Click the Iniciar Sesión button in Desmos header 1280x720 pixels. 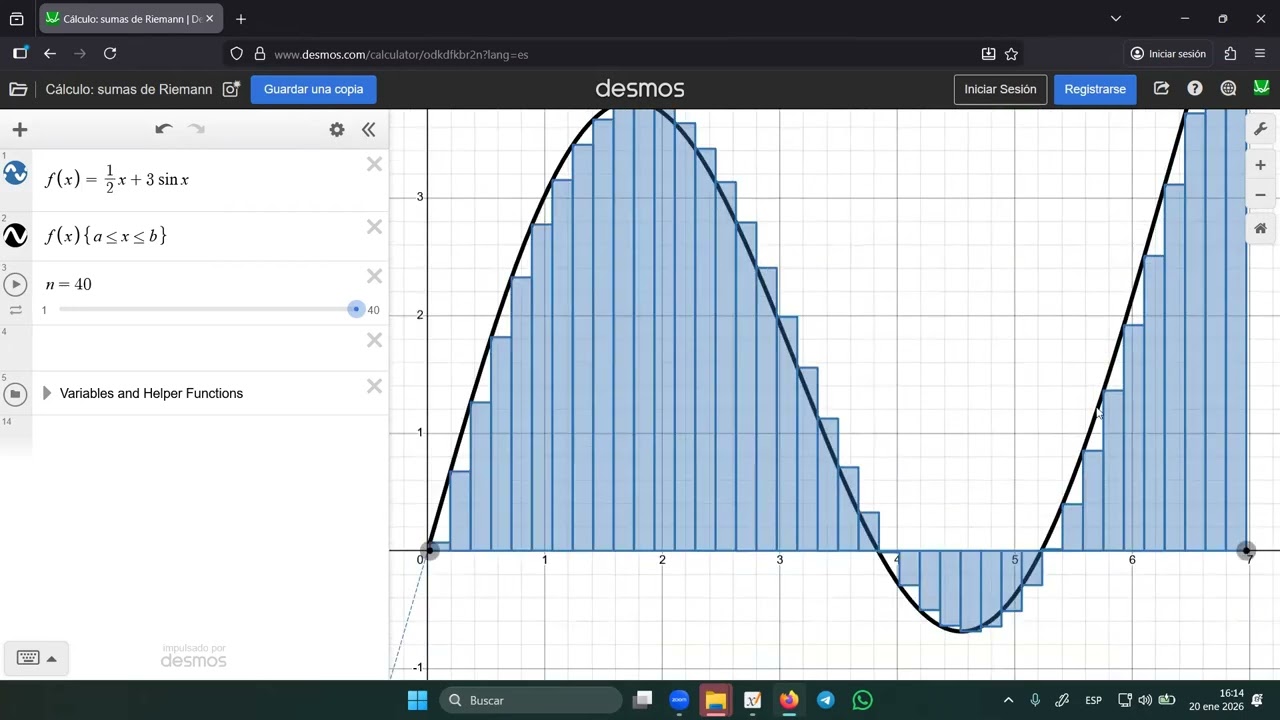(x=1000, y=89)
